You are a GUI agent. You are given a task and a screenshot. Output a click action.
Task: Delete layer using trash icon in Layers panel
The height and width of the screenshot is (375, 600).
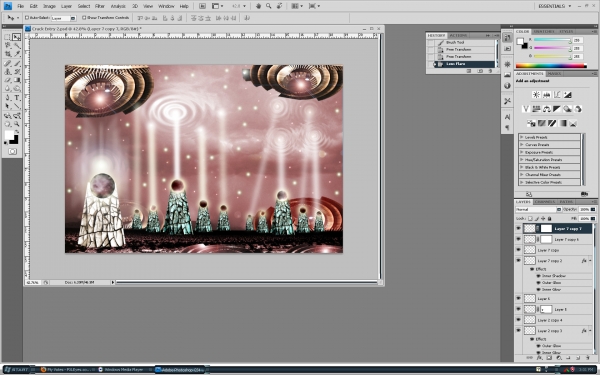coord(588,358)
